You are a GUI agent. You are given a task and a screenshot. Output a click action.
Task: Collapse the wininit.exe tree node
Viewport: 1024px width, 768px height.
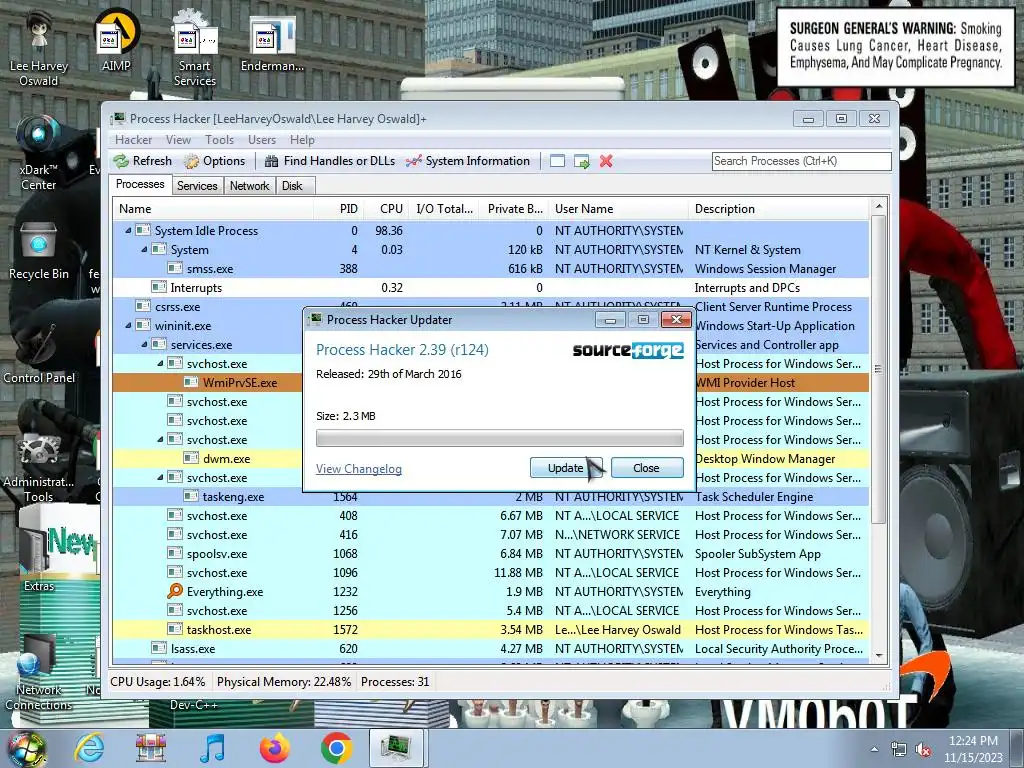(128, 325)
